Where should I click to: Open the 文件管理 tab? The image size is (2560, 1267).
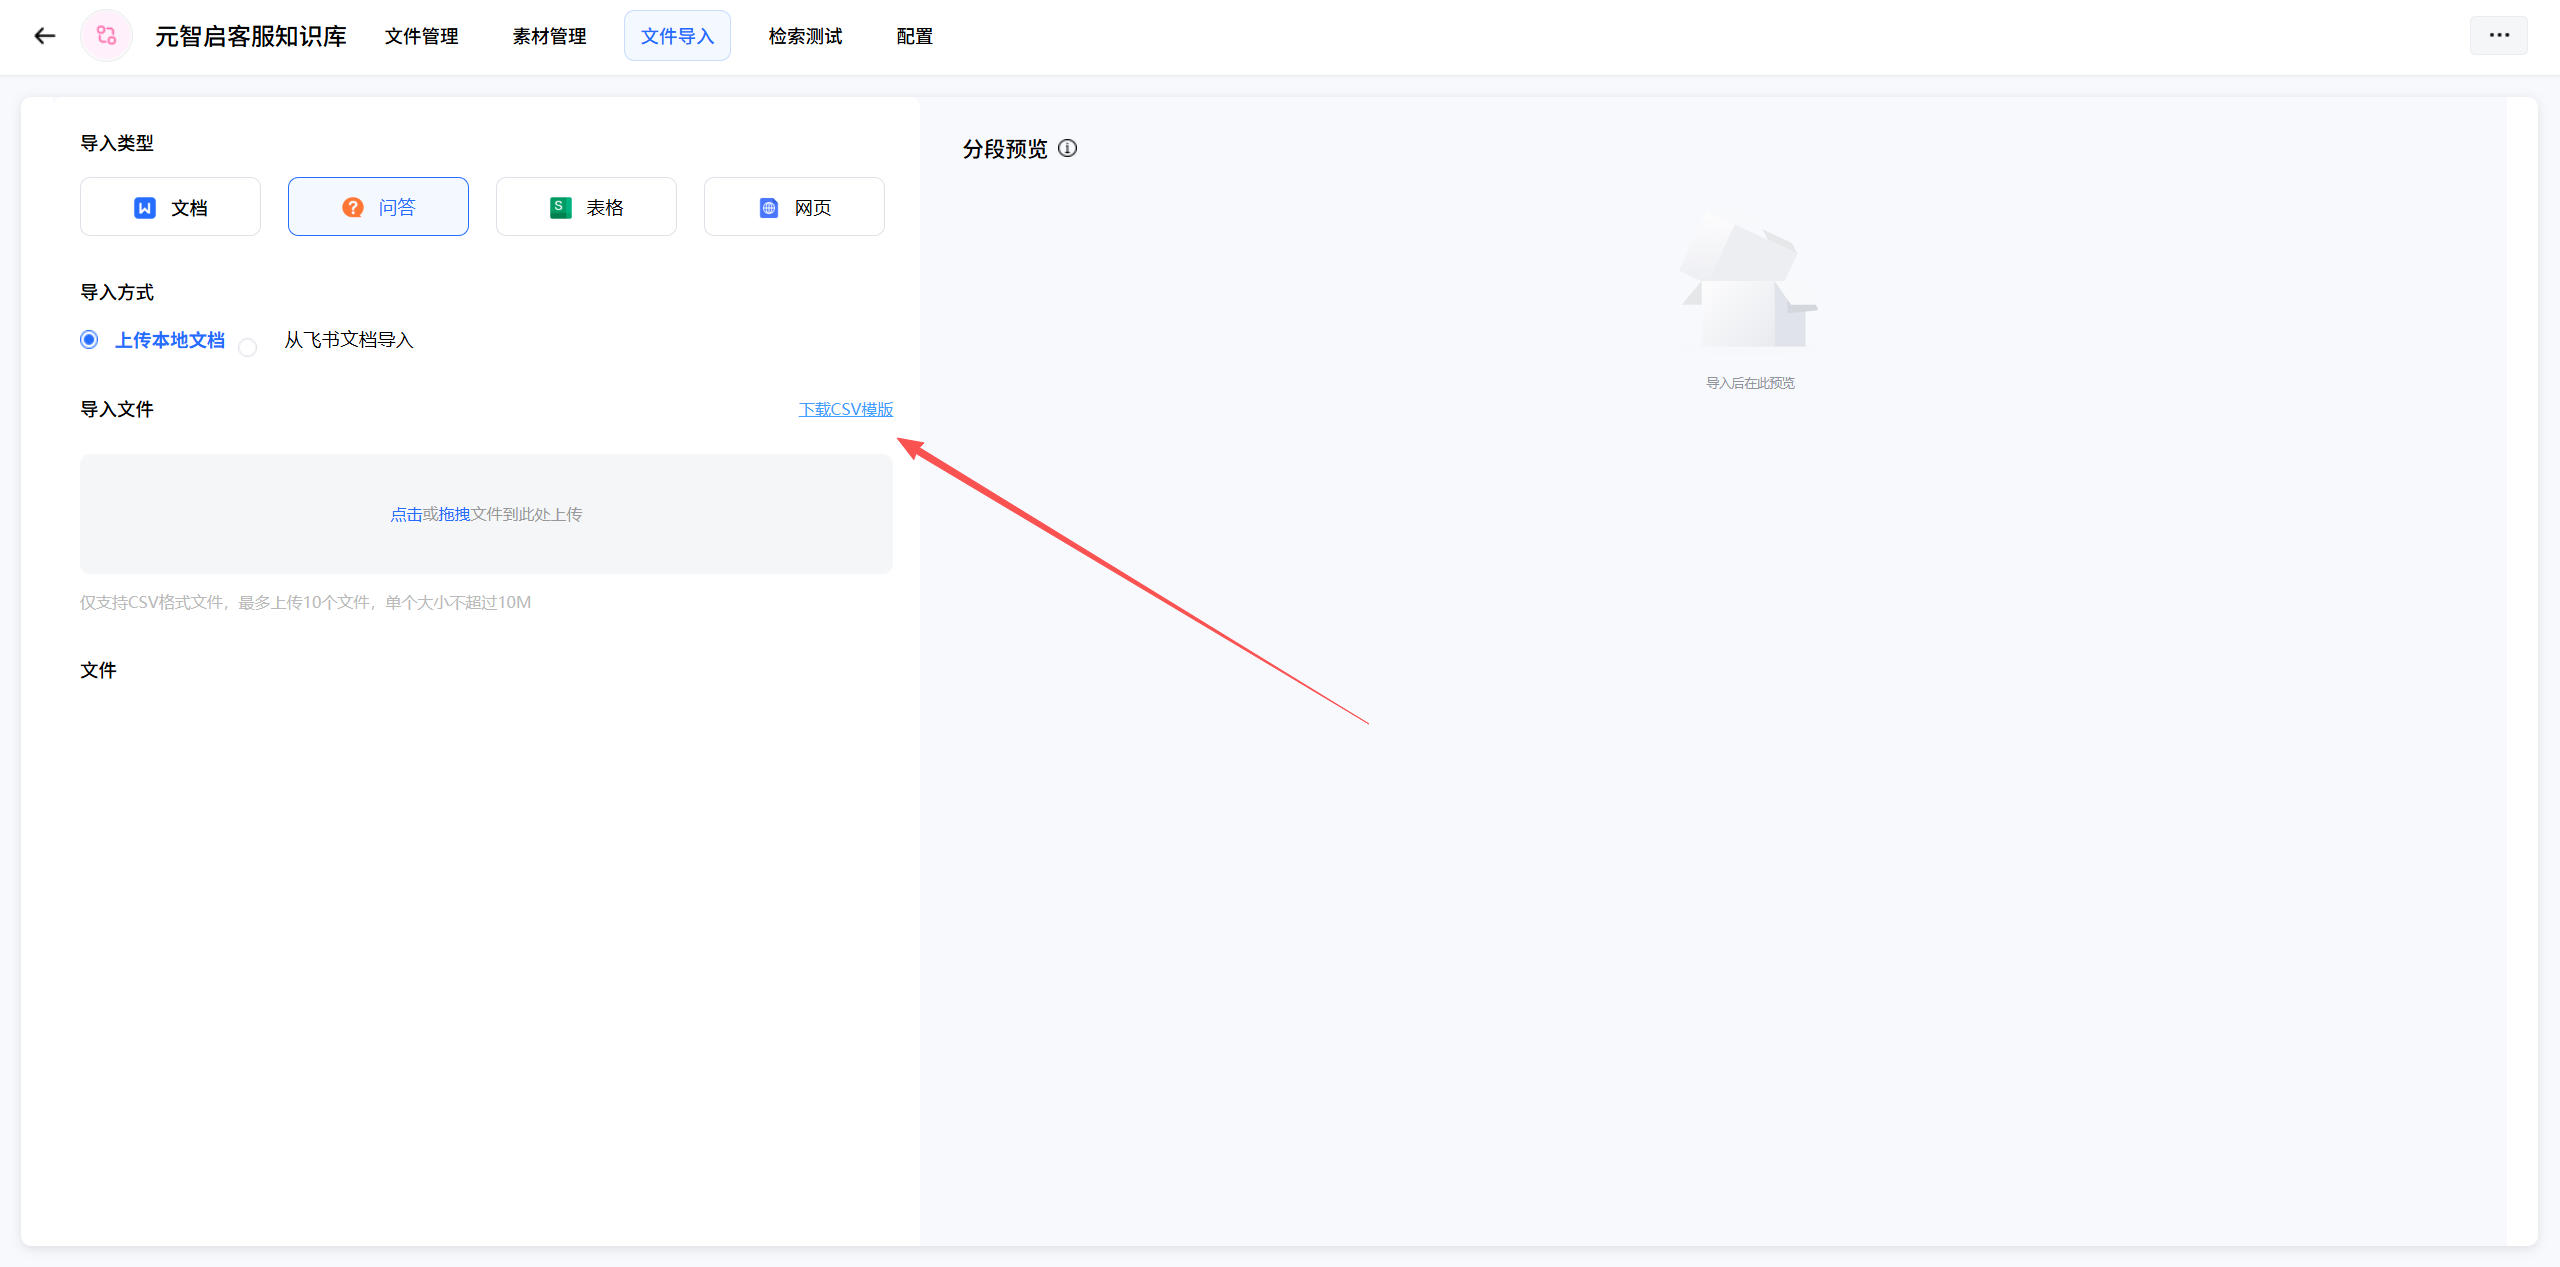point(421,36)
